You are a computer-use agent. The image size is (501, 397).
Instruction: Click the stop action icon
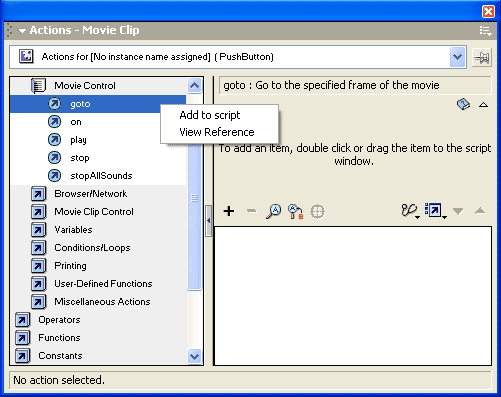pos(54,158)
